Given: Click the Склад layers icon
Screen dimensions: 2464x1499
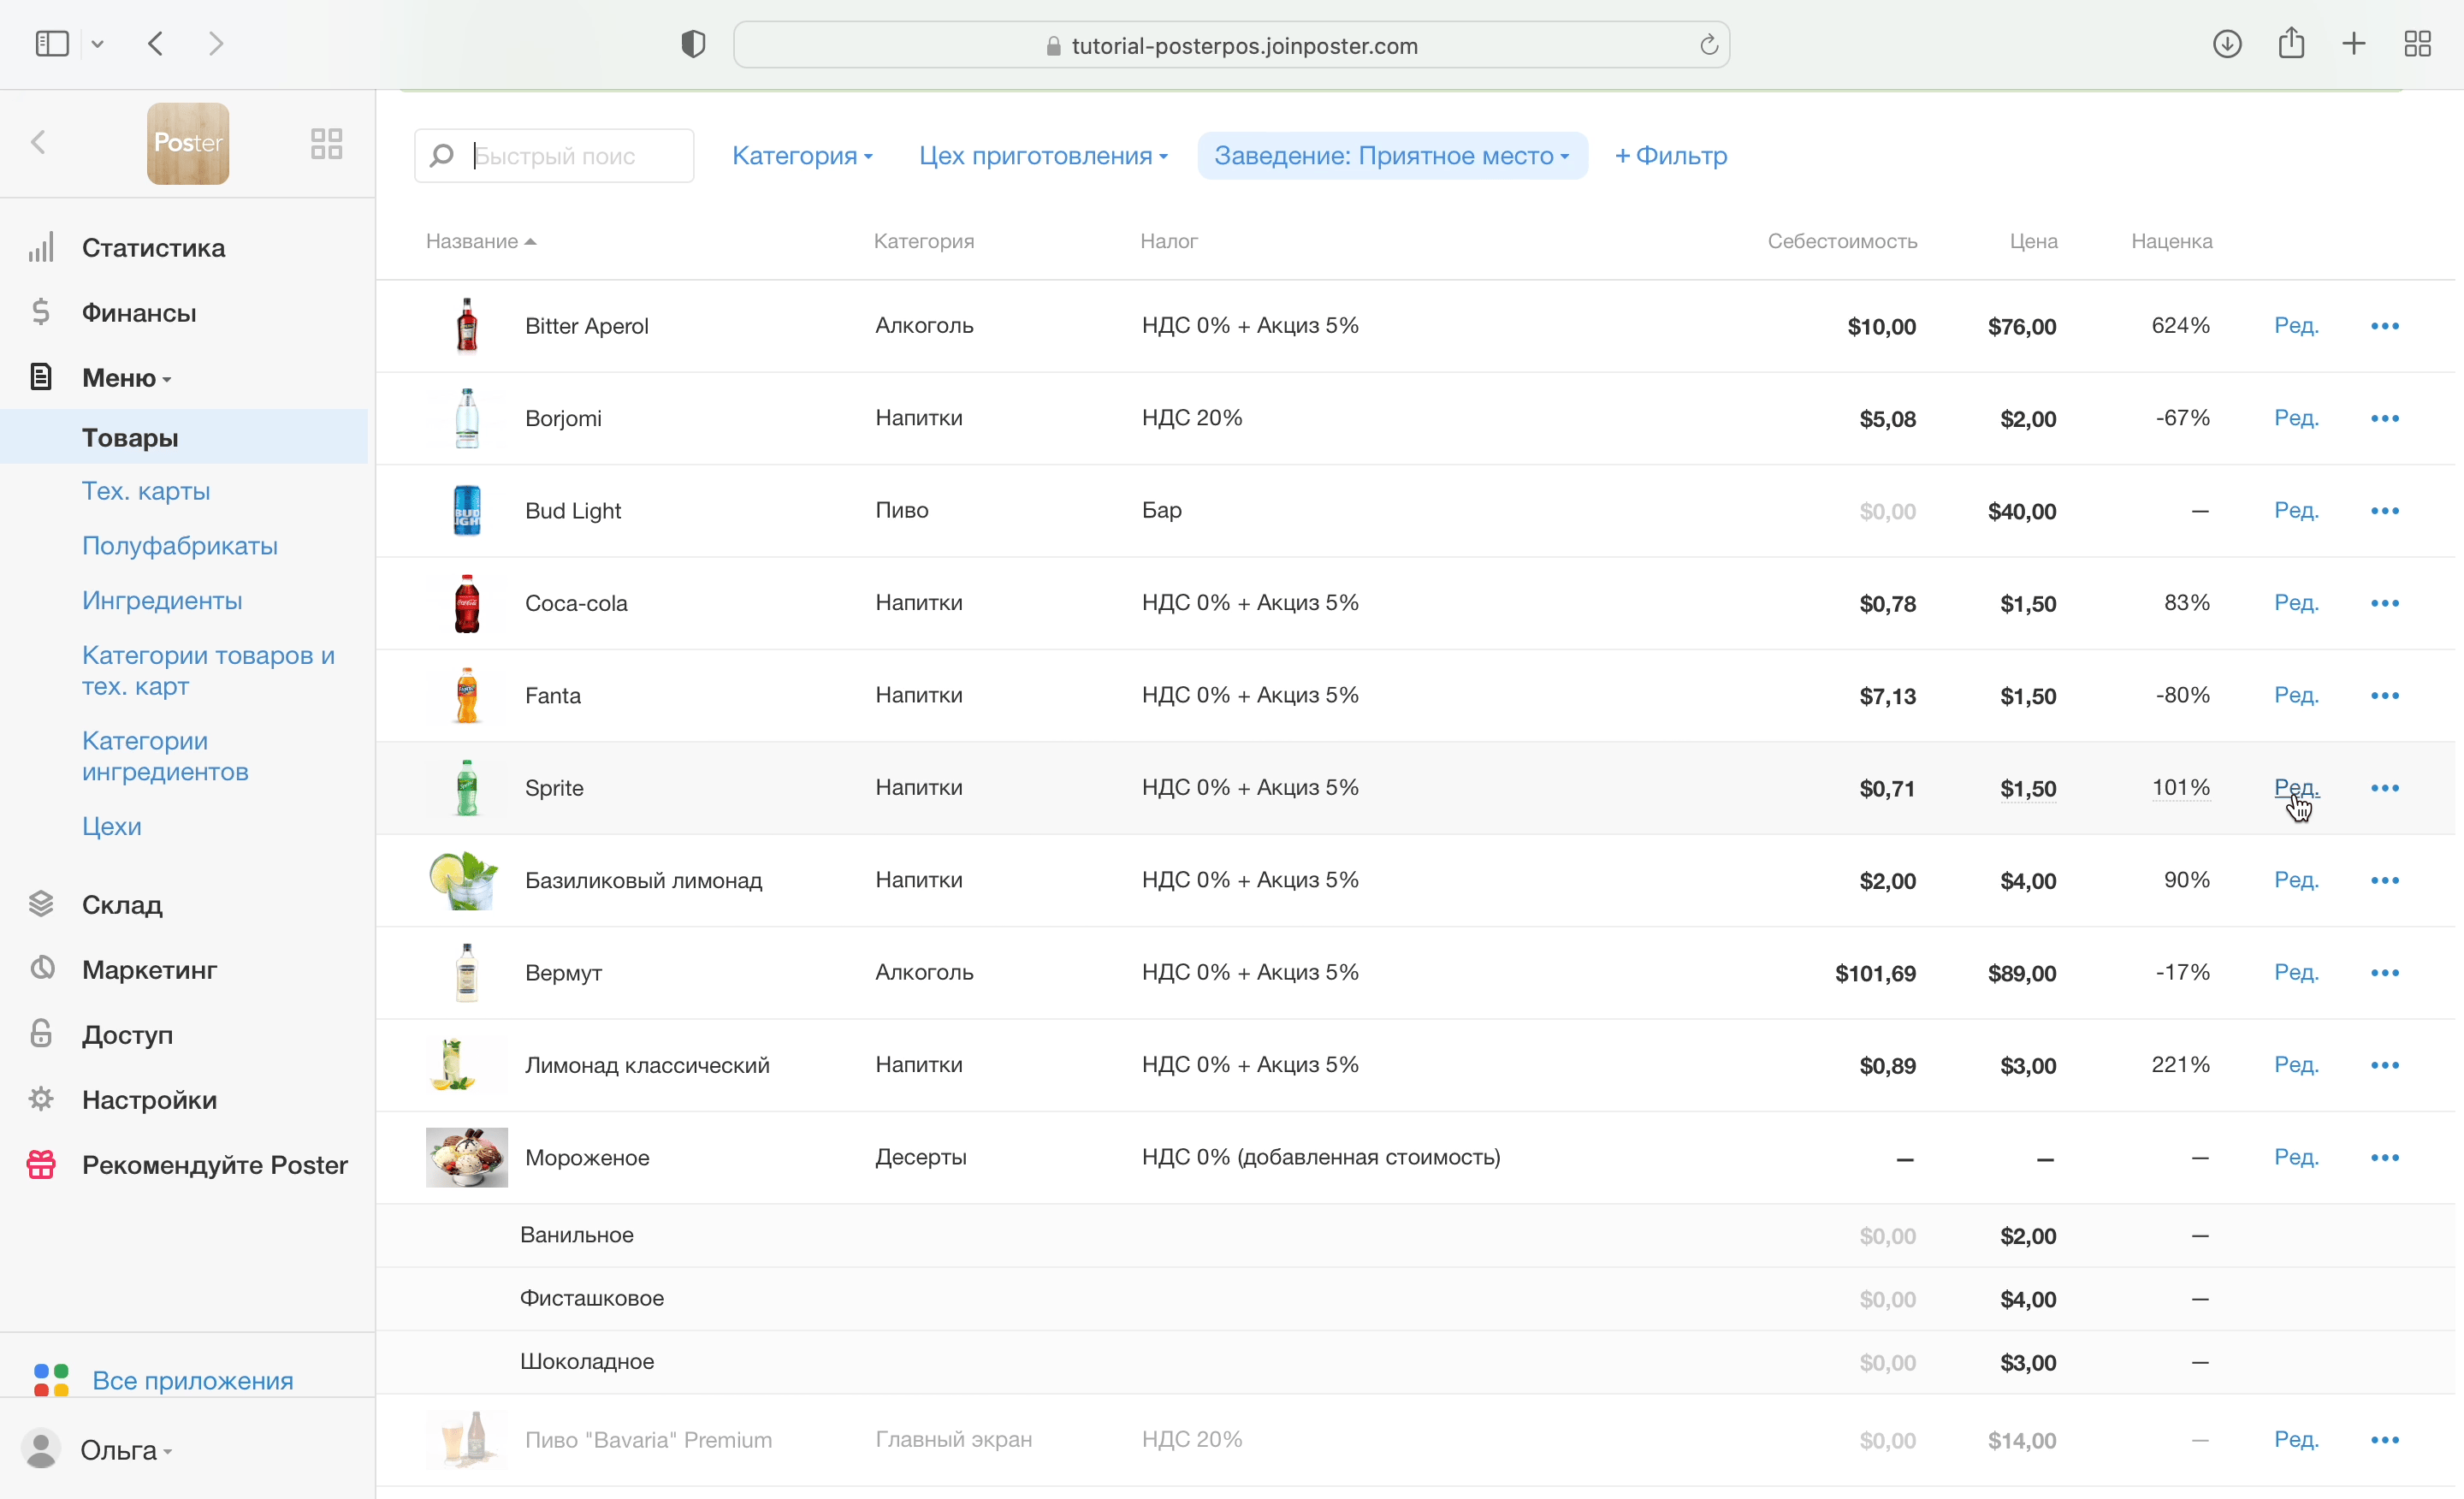Looking at the screenshot, I should tap(41, 904).
